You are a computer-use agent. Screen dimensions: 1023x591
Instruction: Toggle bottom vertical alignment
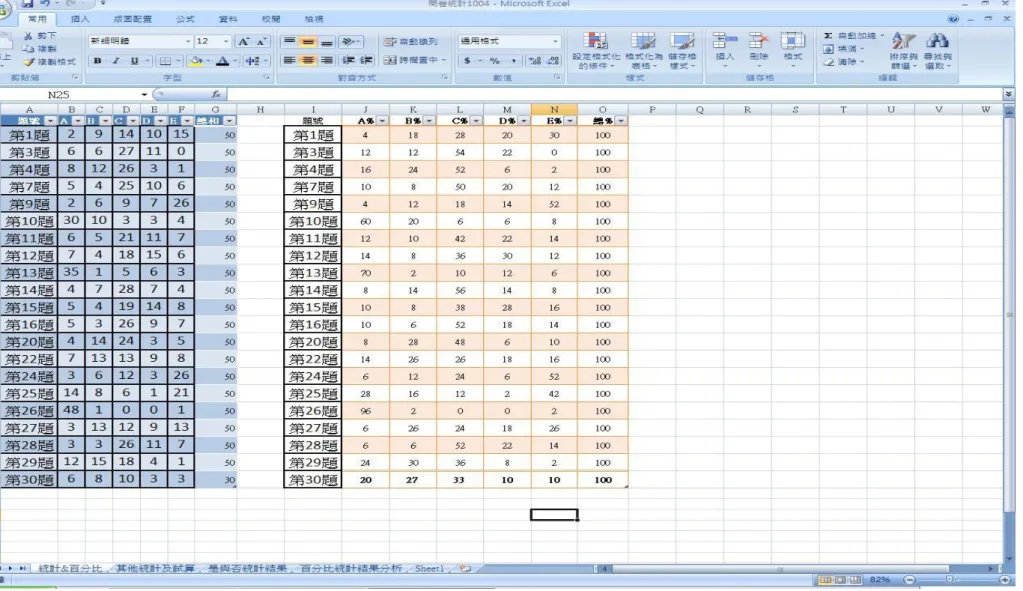pyautogui.click(x=326, y=41)
